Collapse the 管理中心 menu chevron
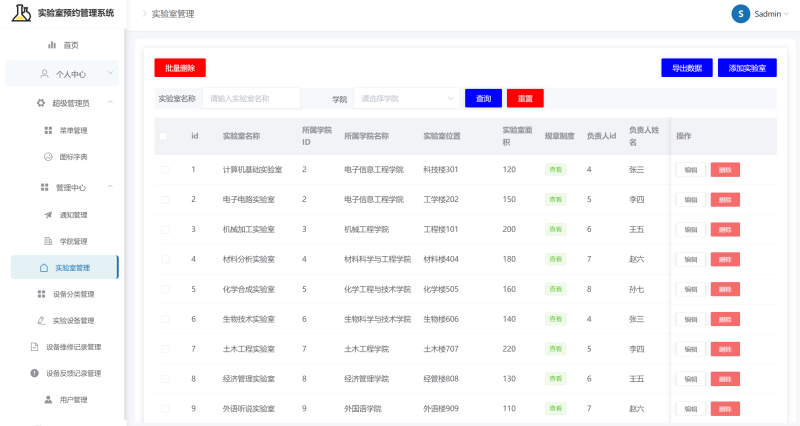800x426 pixels. click(110, 187)
